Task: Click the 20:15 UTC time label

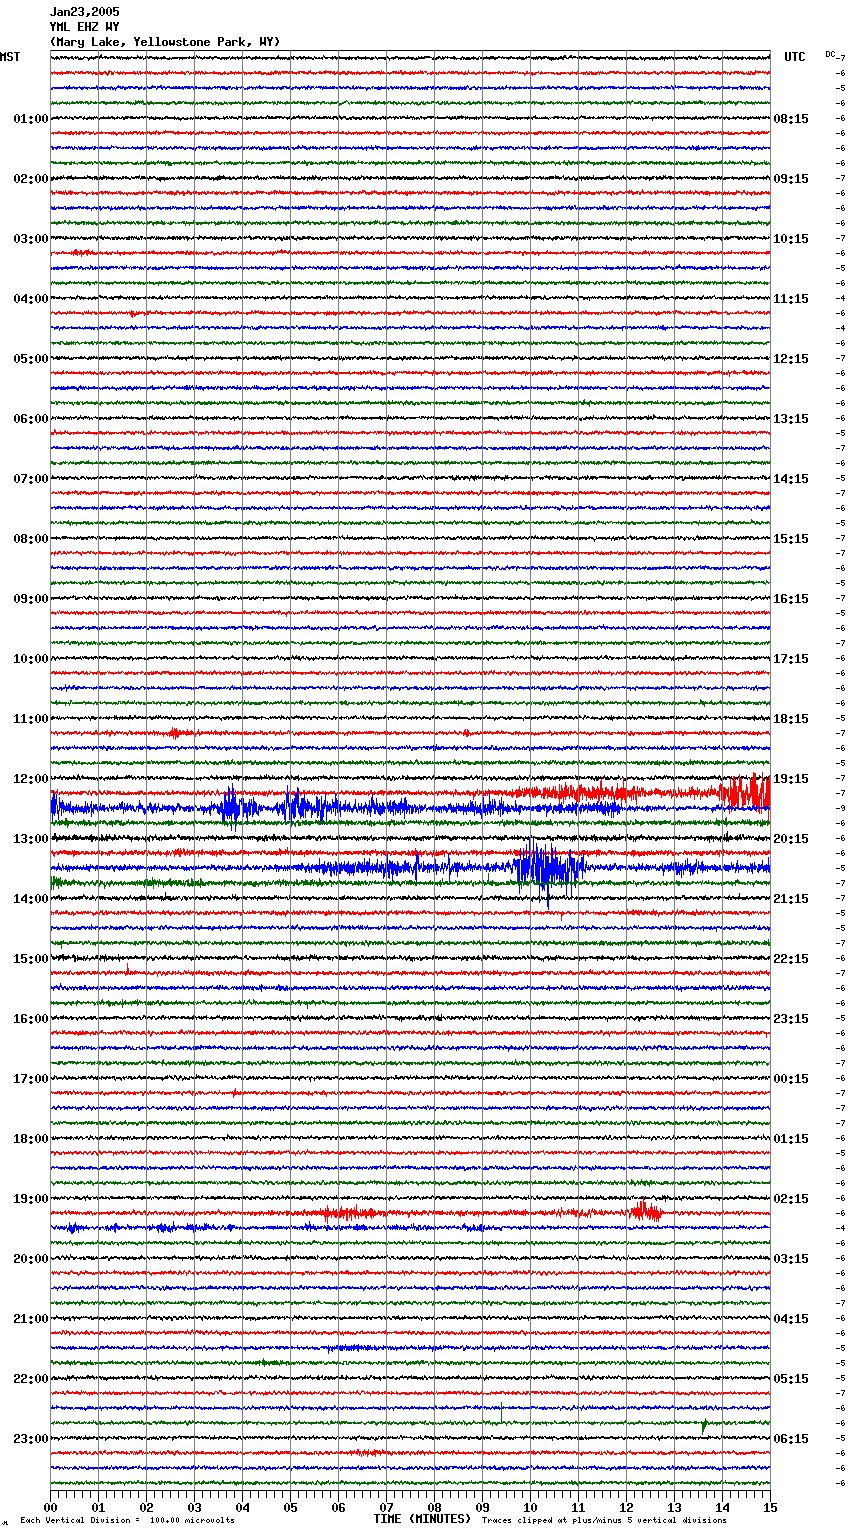Action: [x=791, y=839]
